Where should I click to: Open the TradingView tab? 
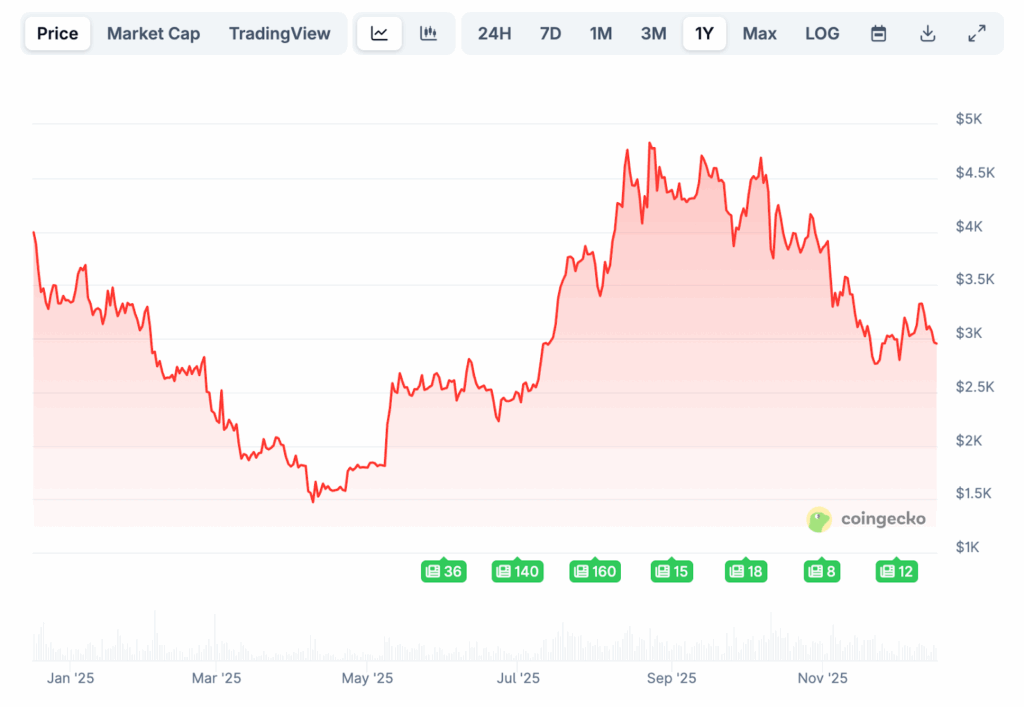click(x=279, y=33)
